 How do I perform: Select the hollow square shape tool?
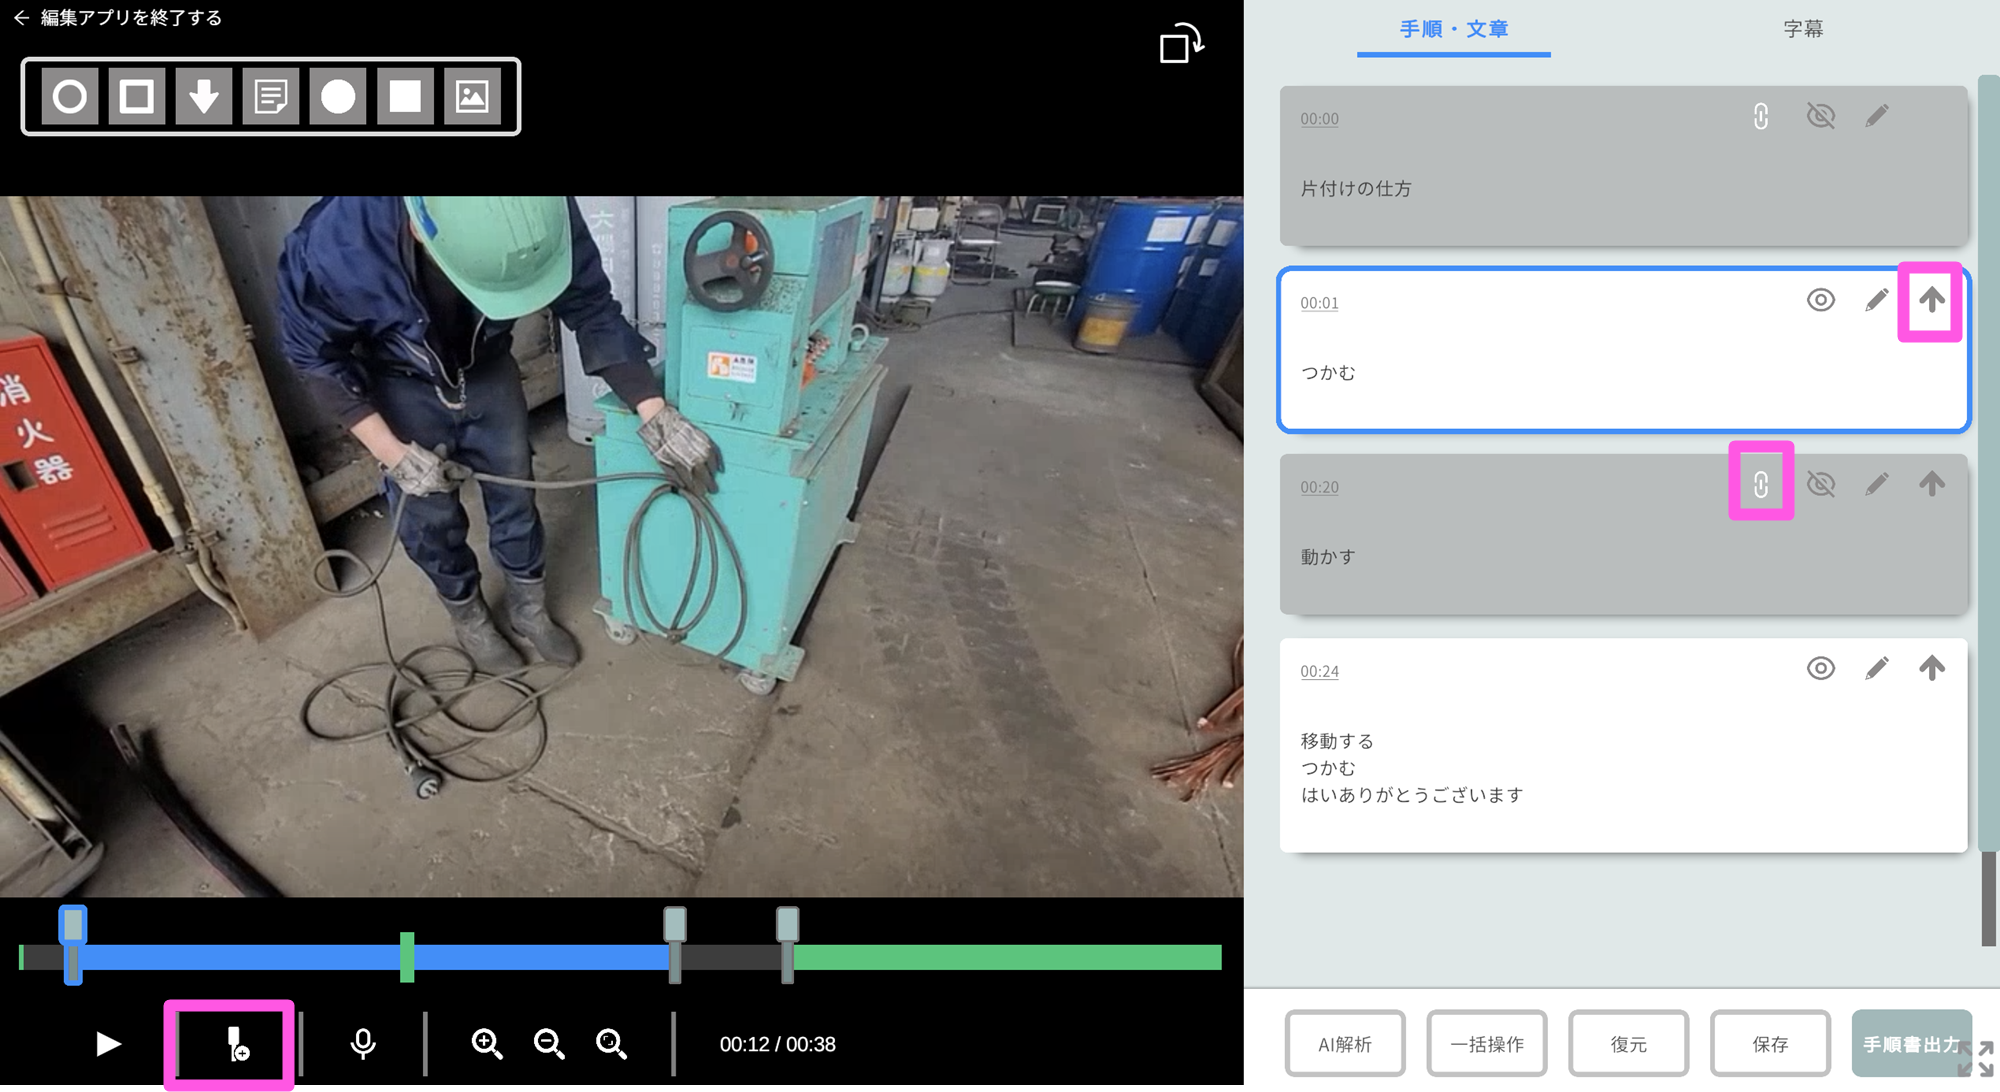point(137,97)
